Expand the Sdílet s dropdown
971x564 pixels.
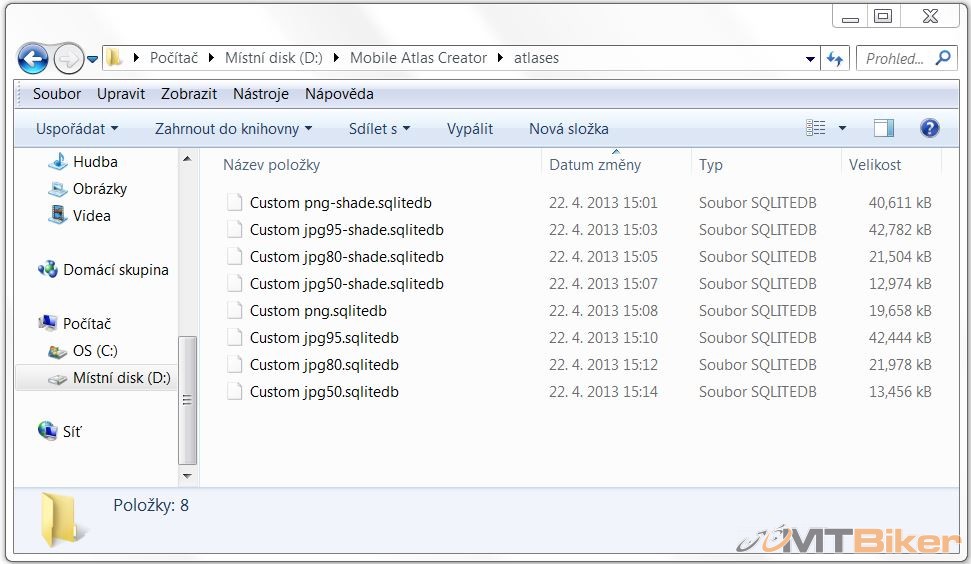379,129
